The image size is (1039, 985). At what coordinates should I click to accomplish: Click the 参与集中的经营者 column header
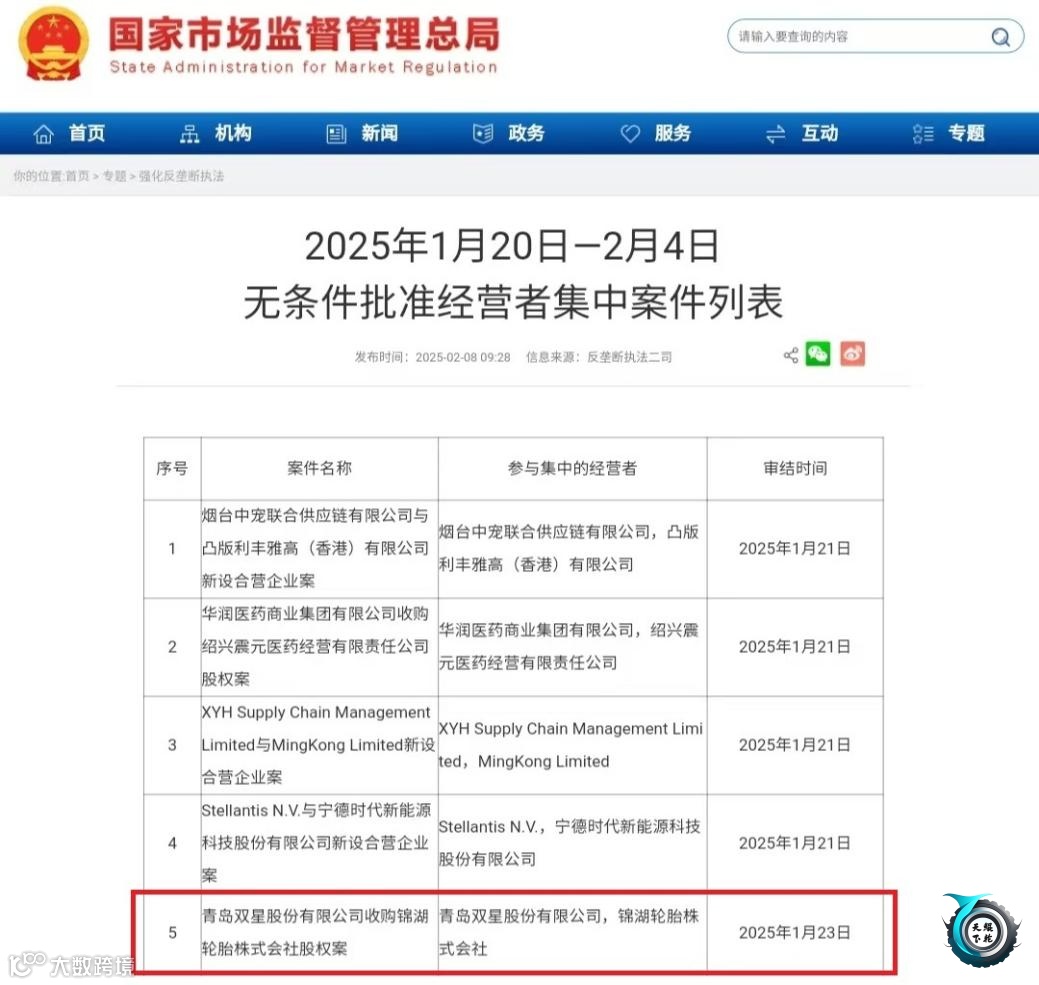click(573, 468)
